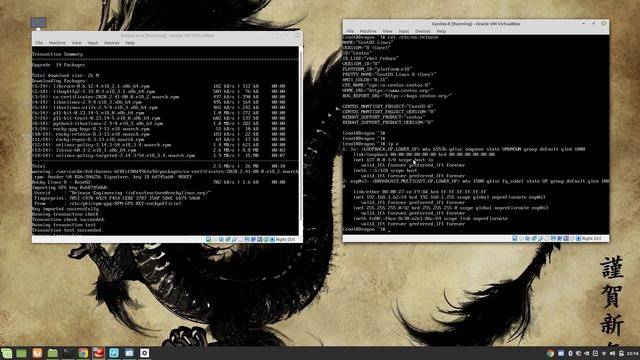Viewport: 640px width, 360px height.
Task: Open Help menu in Centos-8 VM window
Action: pos(441,31)
